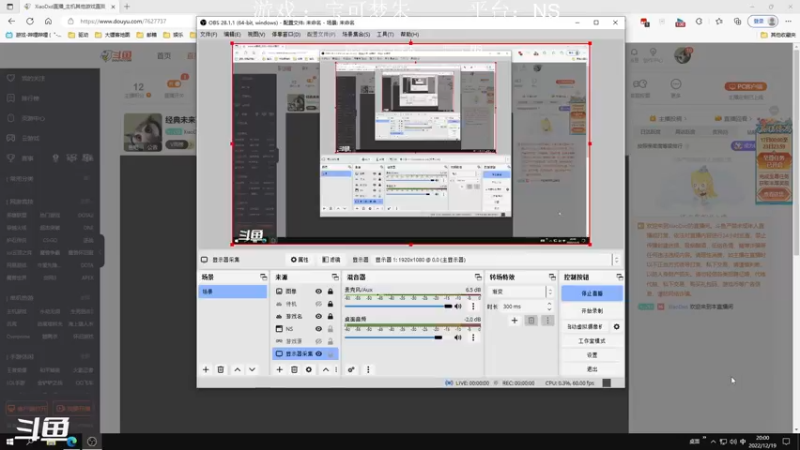This screenshot has width=800, height=450.
Task: Click the Douyu logo in the website header
Action: [117, 56]
